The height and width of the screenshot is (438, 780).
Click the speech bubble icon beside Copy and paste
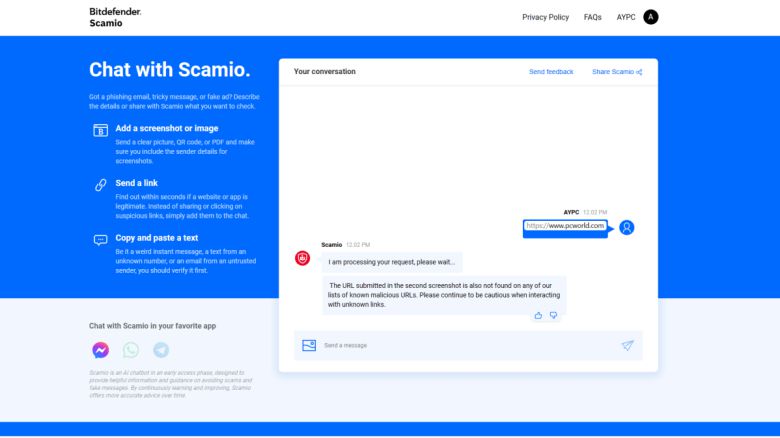pos(100,240)
